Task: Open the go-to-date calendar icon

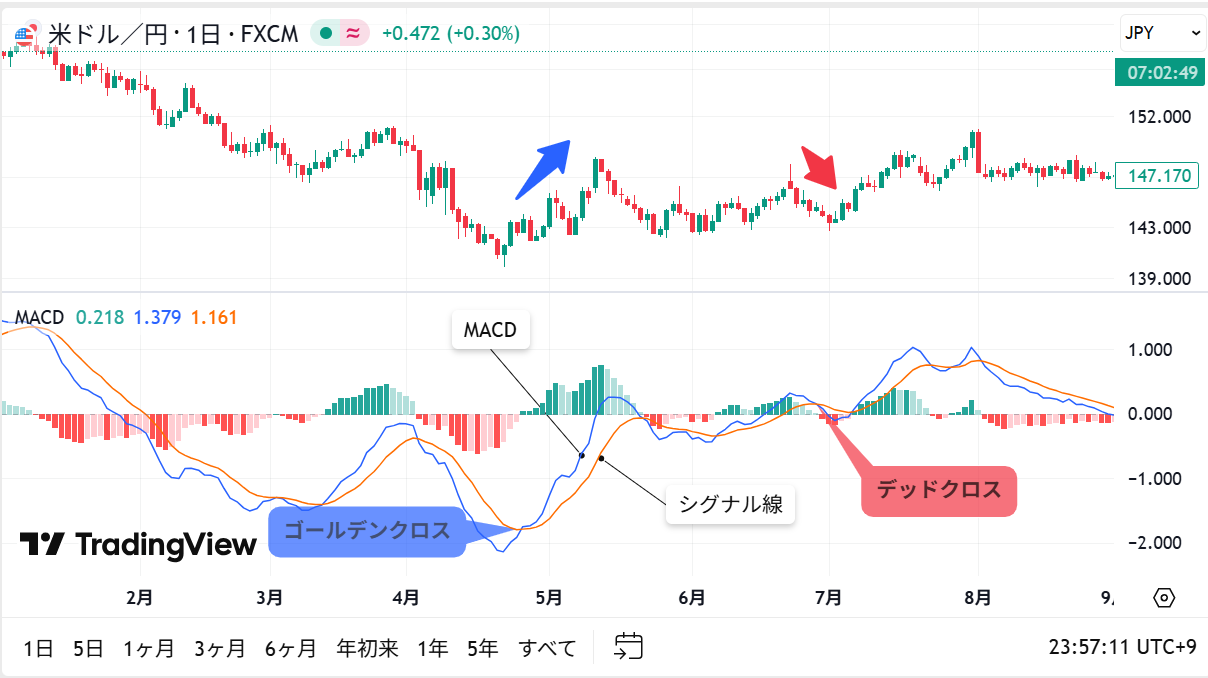Action: point(628,647)
